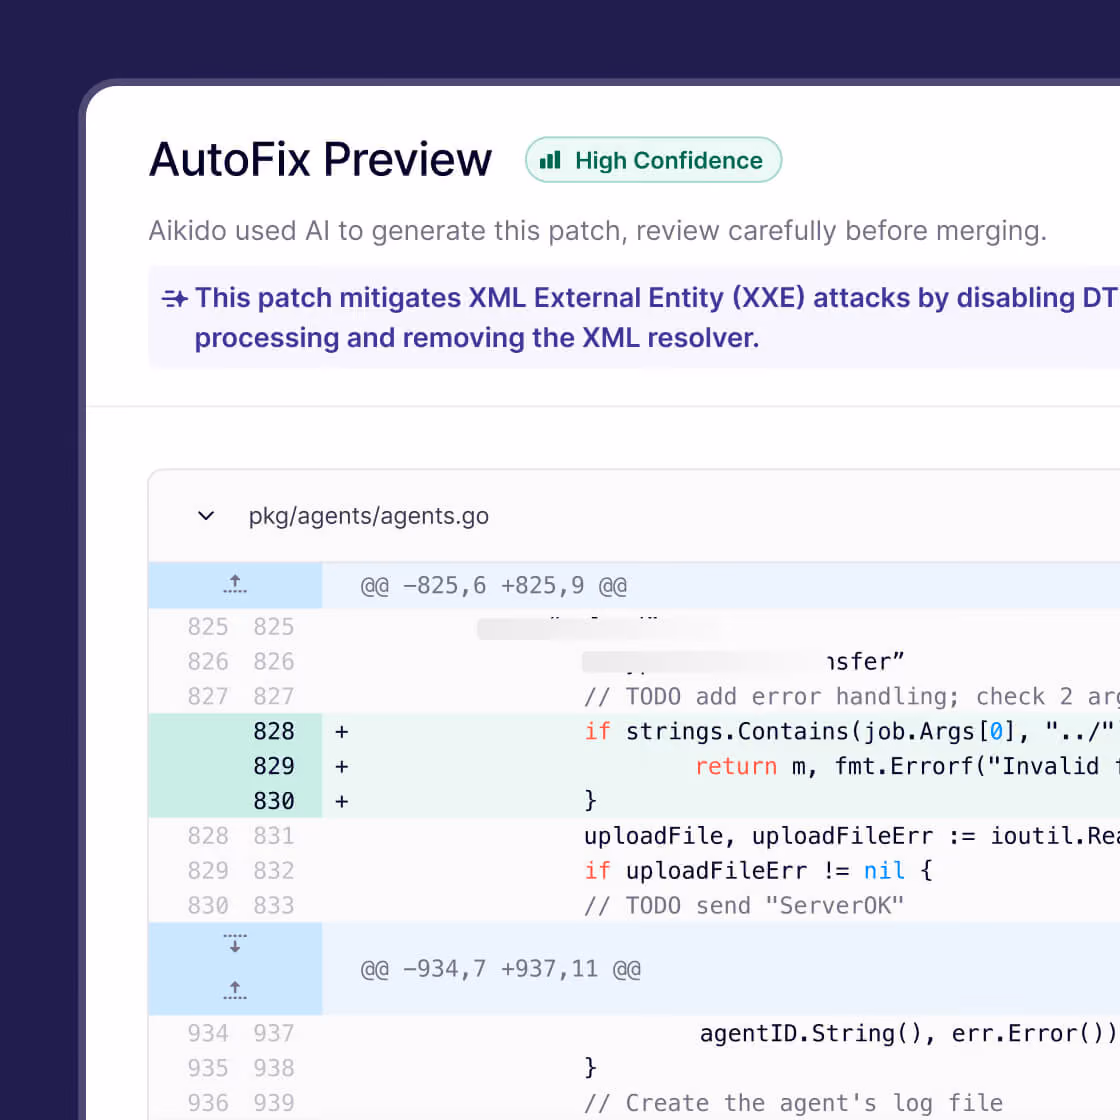The height and width of the screenshot is (1120, 1120).
Task: Click the plus marker on line 828
Action: [x=341, y=731]
